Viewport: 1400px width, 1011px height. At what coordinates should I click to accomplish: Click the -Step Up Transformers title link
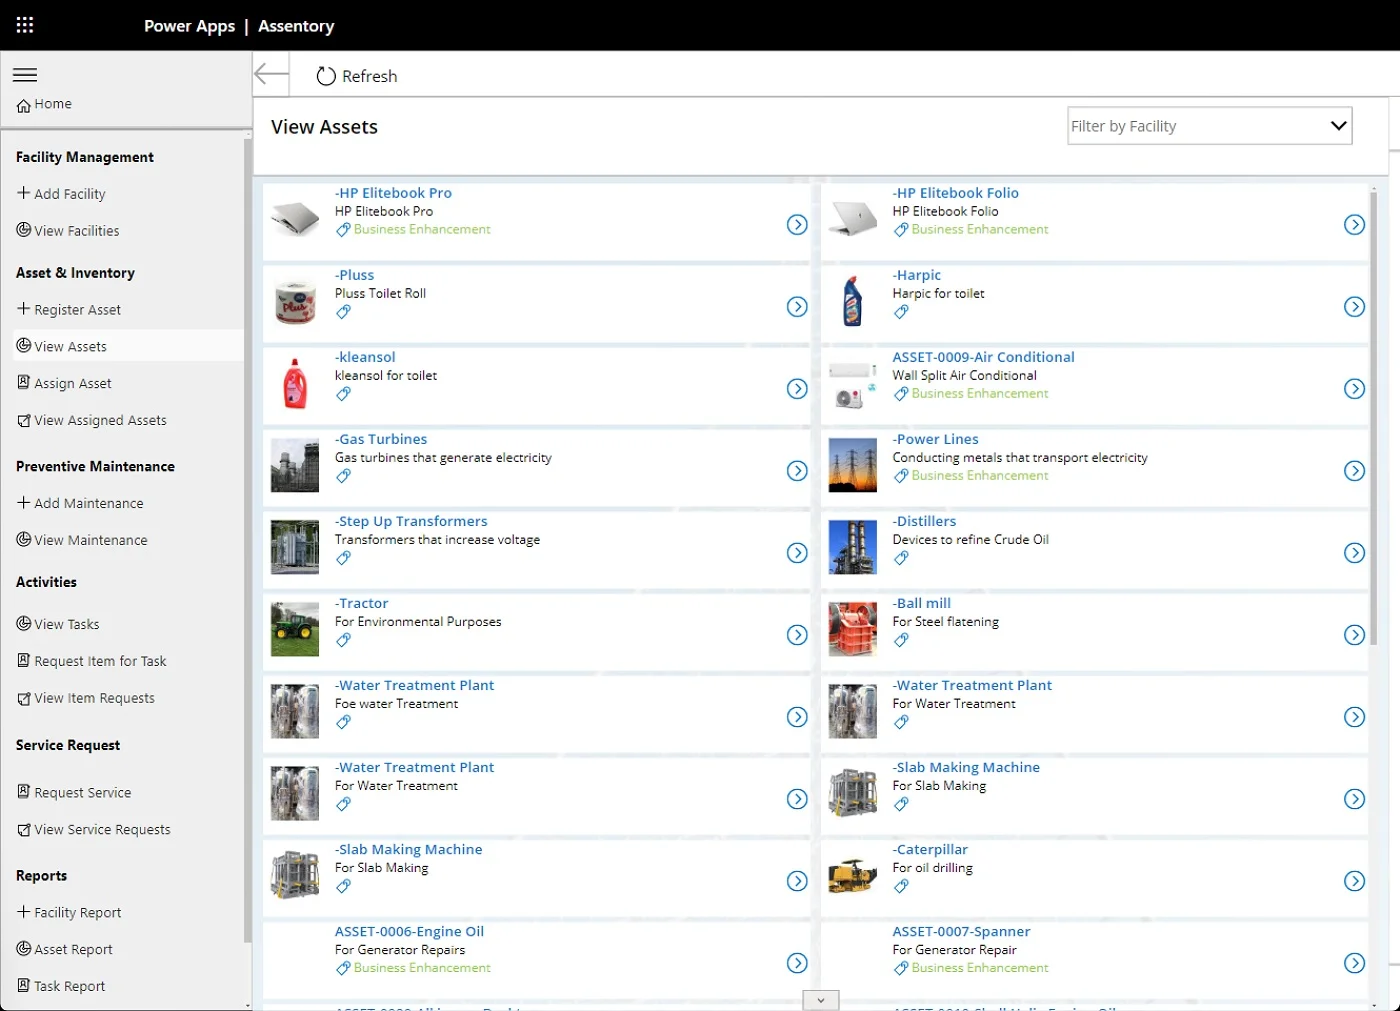[x=411, y=521]
